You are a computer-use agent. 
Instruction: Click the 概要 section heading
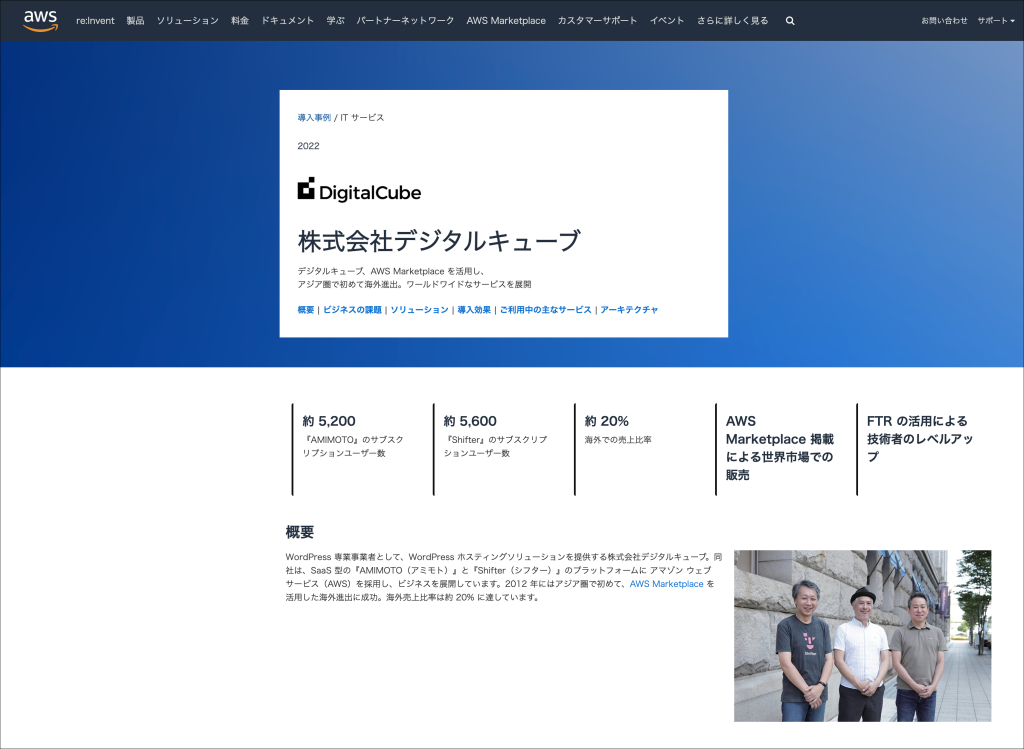click(300, 532)
